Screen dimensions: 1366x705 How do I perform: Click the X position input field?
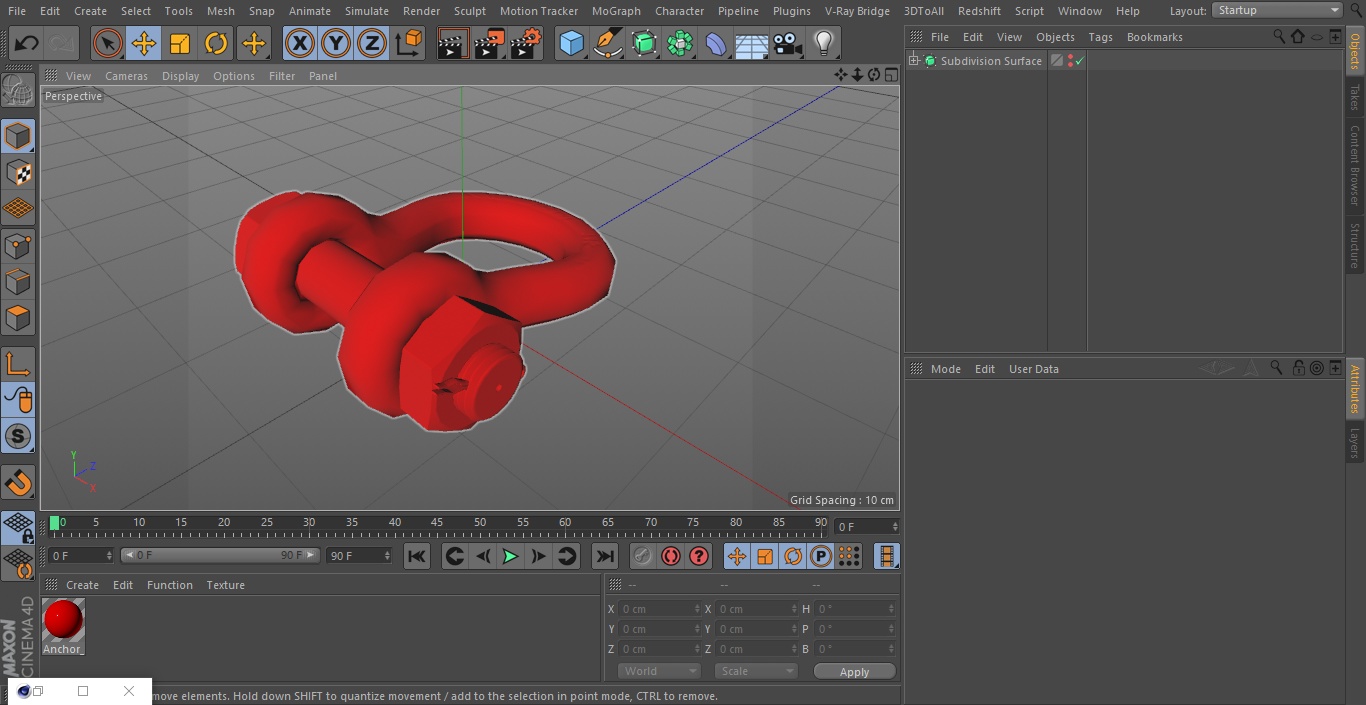pos(659,609)
